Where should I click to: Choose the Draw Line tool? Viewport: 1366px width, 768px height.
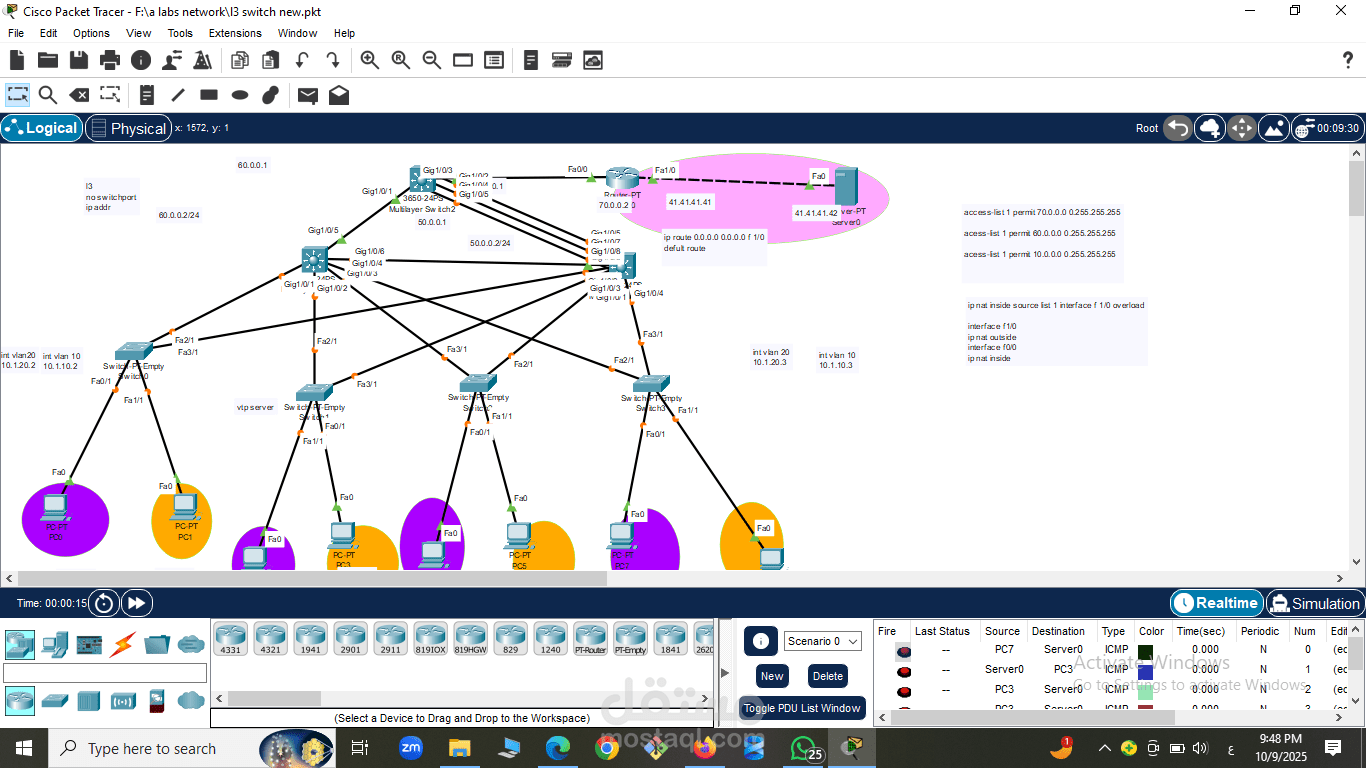click(178, 95)
